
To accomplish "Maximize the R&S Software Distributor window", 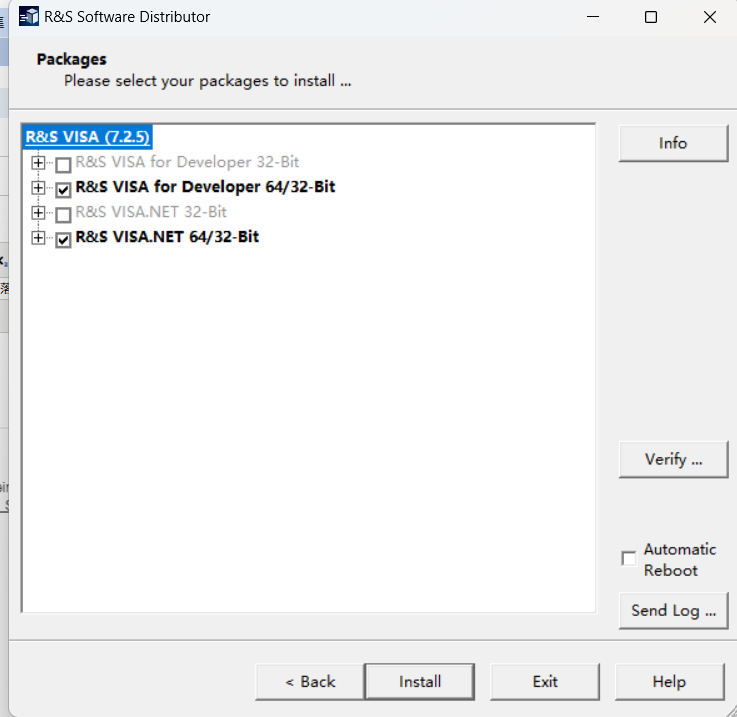I will click(651, 17).
